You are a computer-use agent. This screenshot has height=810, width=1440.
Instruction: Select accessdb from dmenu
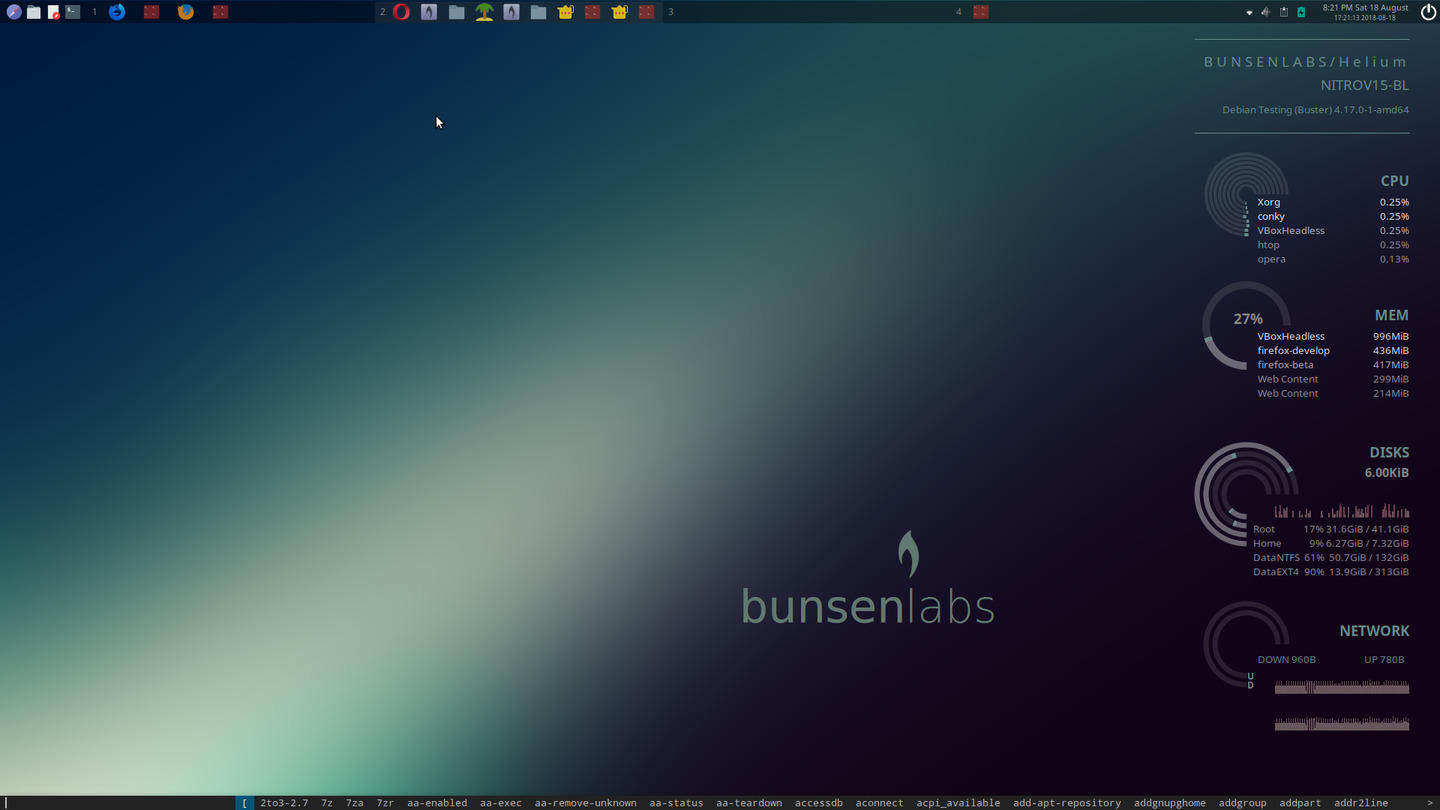819,803
